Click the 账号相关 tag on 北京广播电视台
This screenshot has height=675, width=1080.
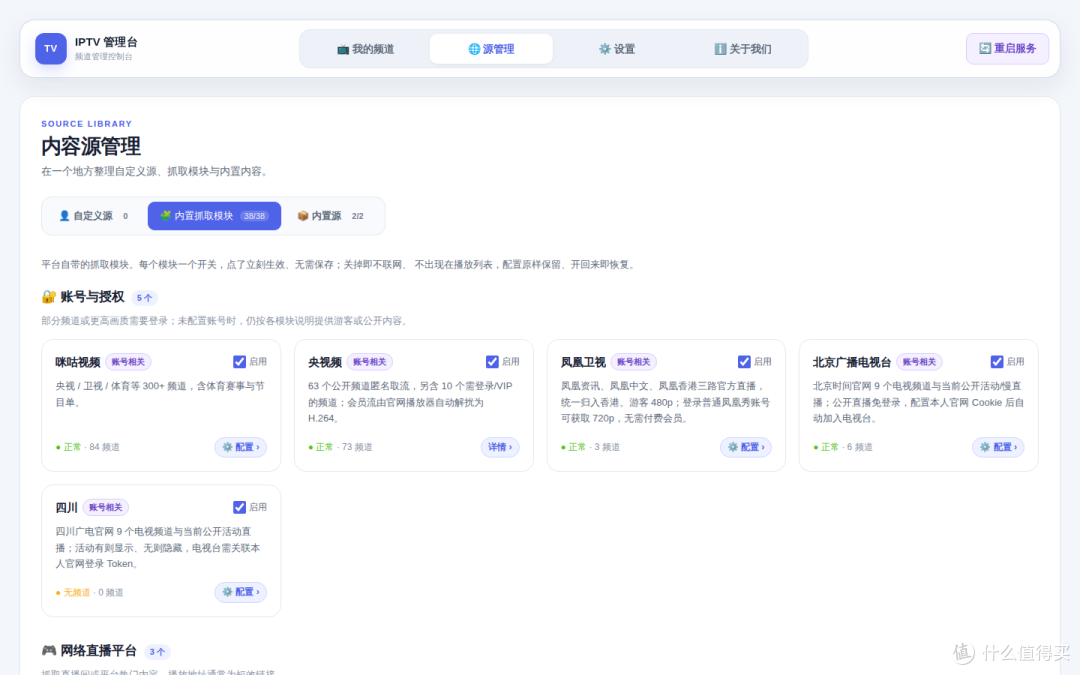(x=920, y=362)
